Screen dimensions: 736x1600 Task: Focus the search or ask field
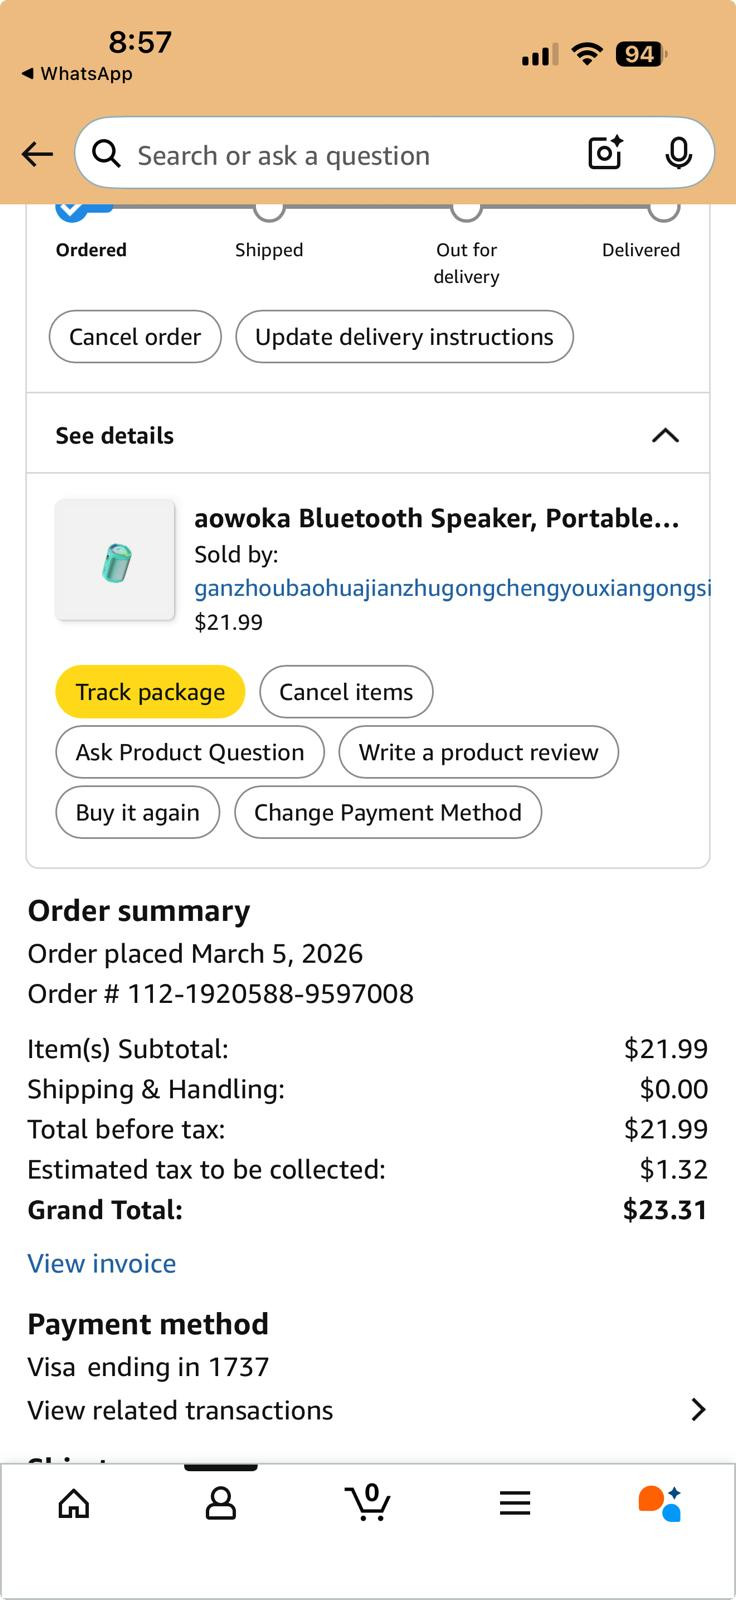coord(350,154)
